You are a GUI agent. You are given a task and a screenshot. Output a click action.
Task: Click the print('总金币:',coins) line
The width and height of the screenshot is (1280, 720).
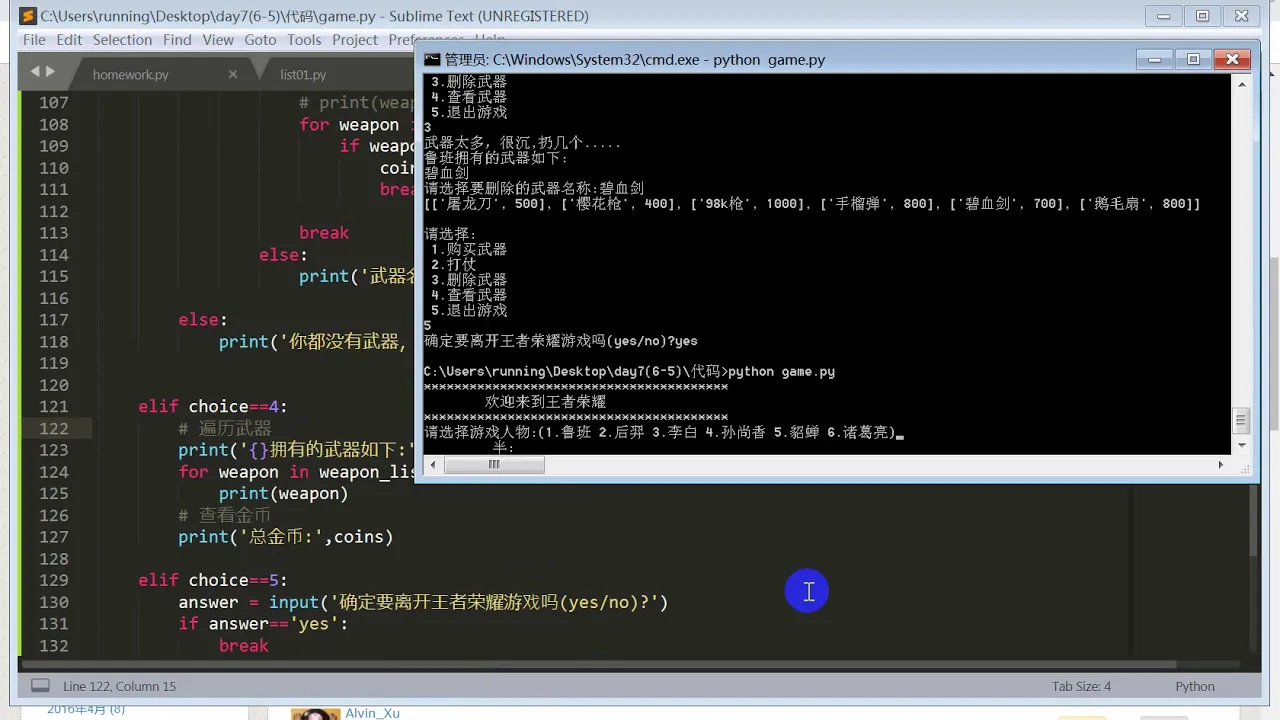tap(286, 537)
